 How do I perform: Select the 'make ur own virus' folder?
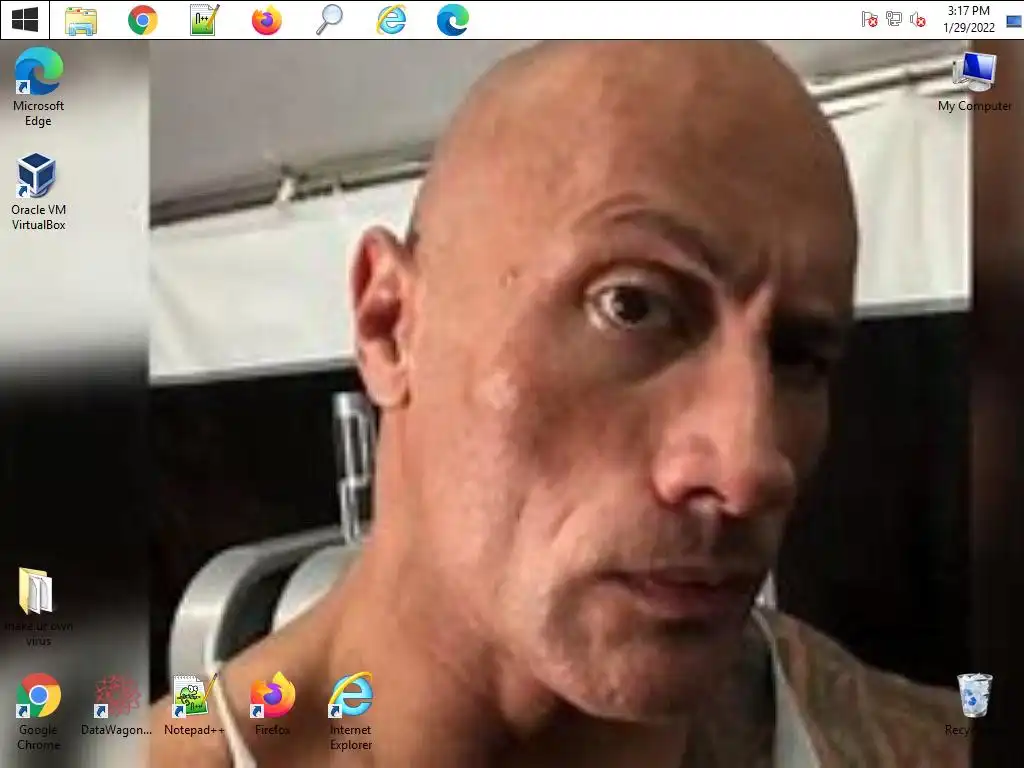click(x=39, y=607)
